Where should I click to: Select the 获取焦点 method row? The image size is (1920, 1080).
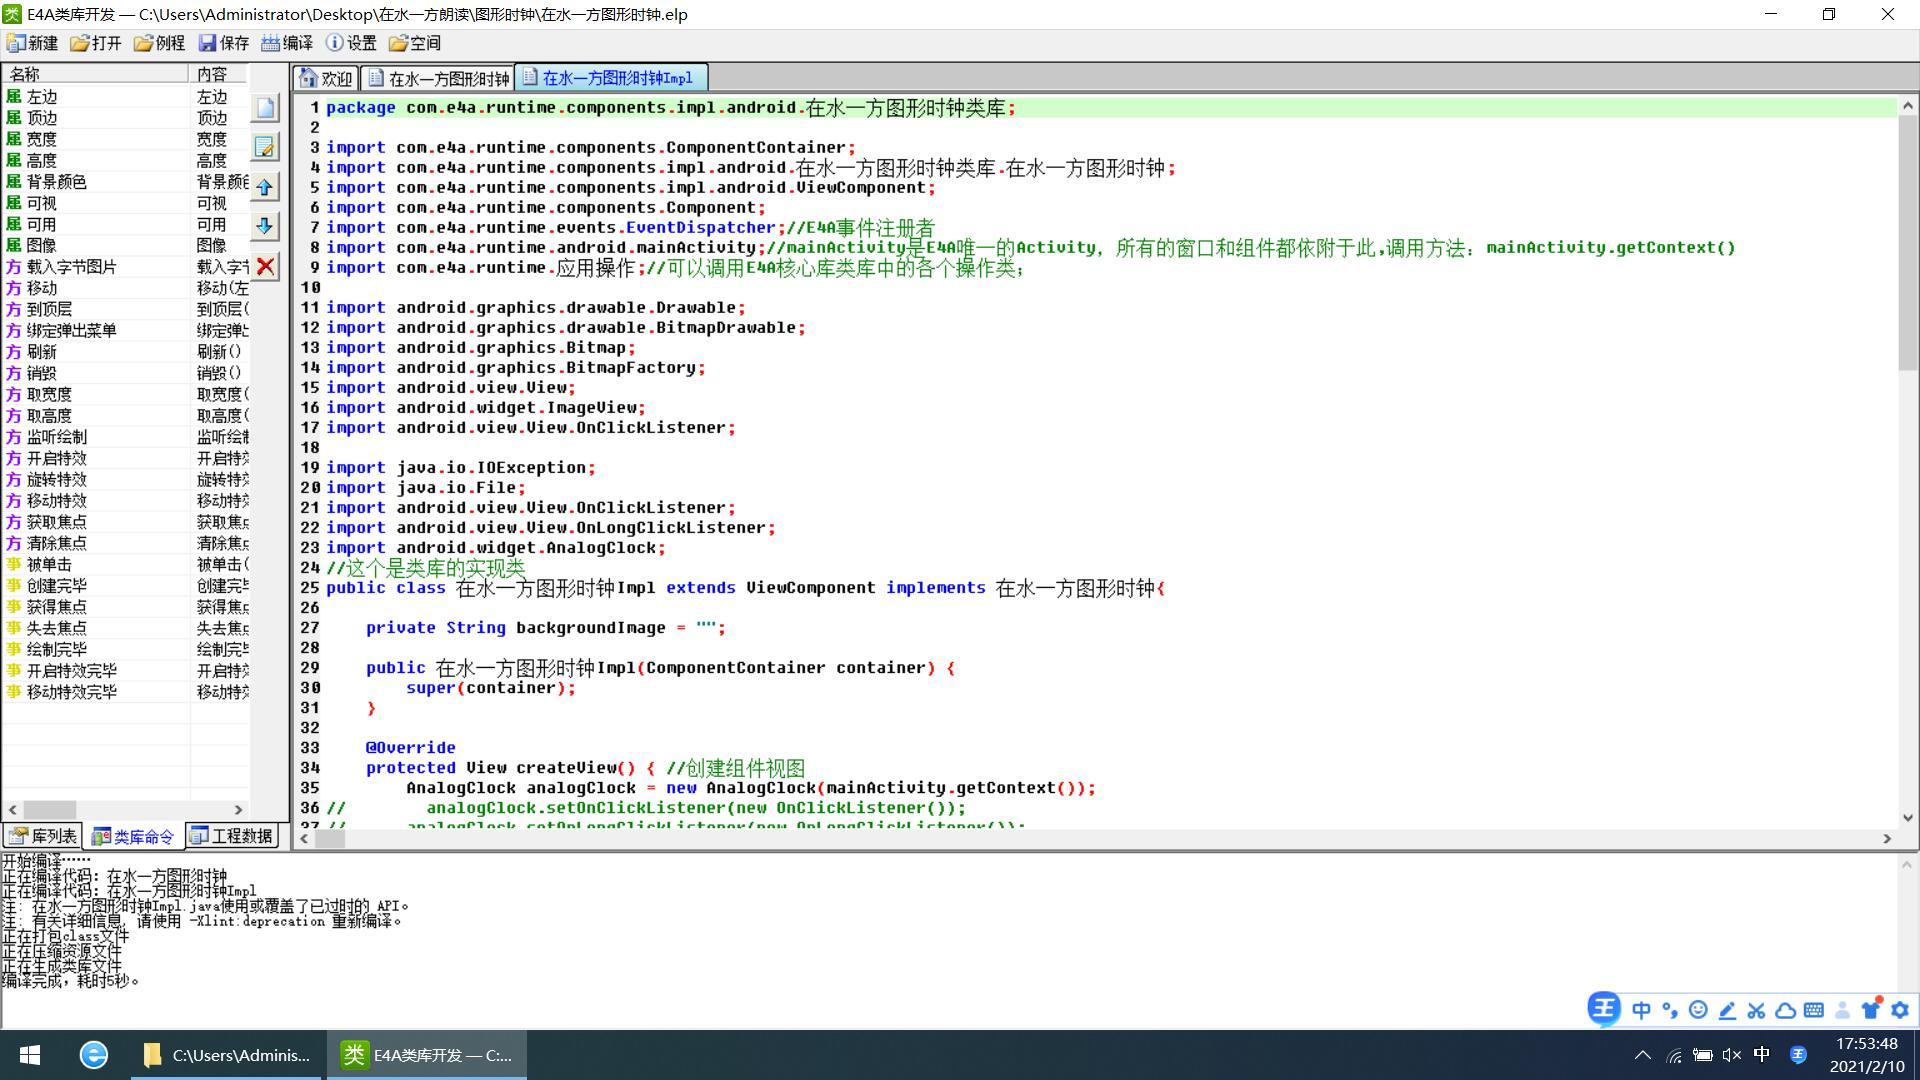pos(125,522)
